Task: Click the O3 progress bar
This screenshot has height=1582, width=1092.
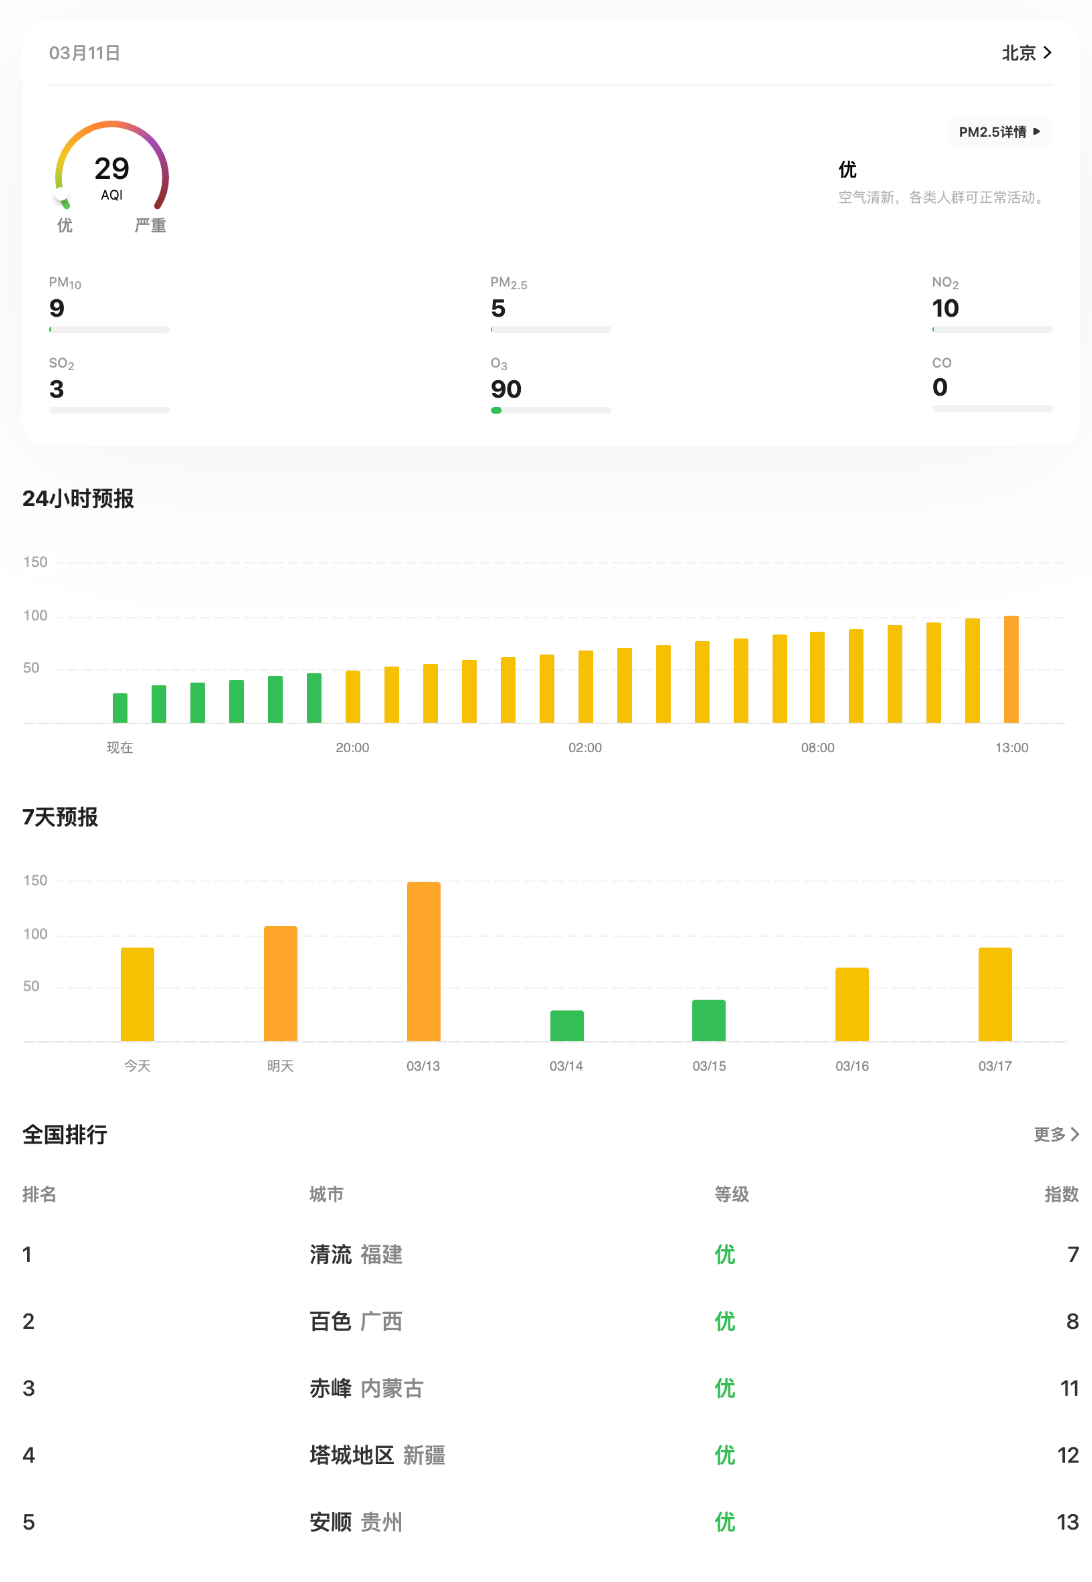Action: [551, 410]
